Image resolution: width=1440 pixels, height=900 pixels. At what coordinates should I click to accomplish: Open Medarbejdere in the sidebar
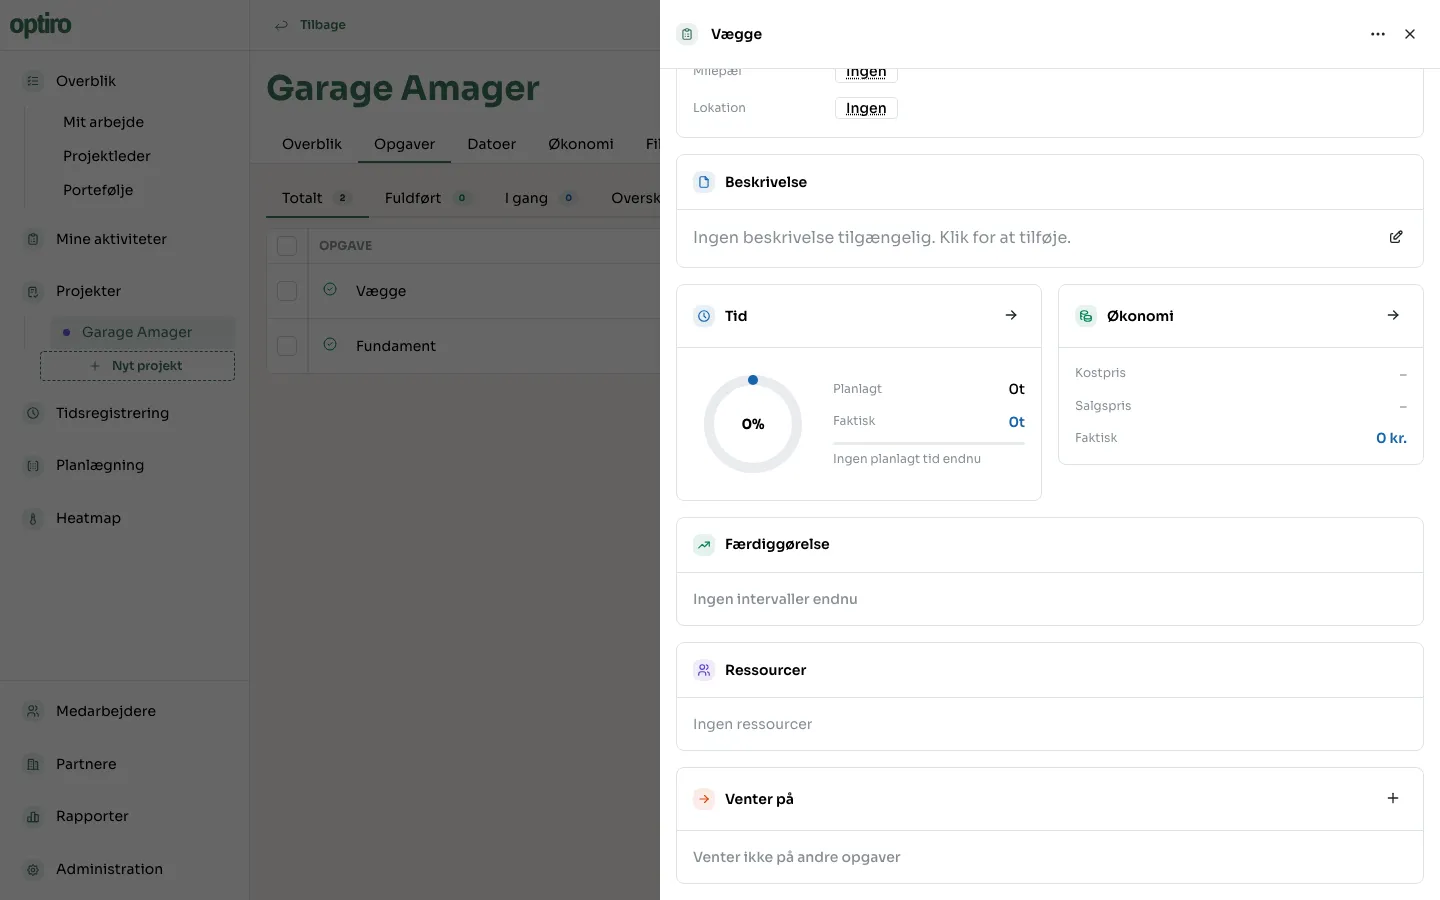[106, 711]
